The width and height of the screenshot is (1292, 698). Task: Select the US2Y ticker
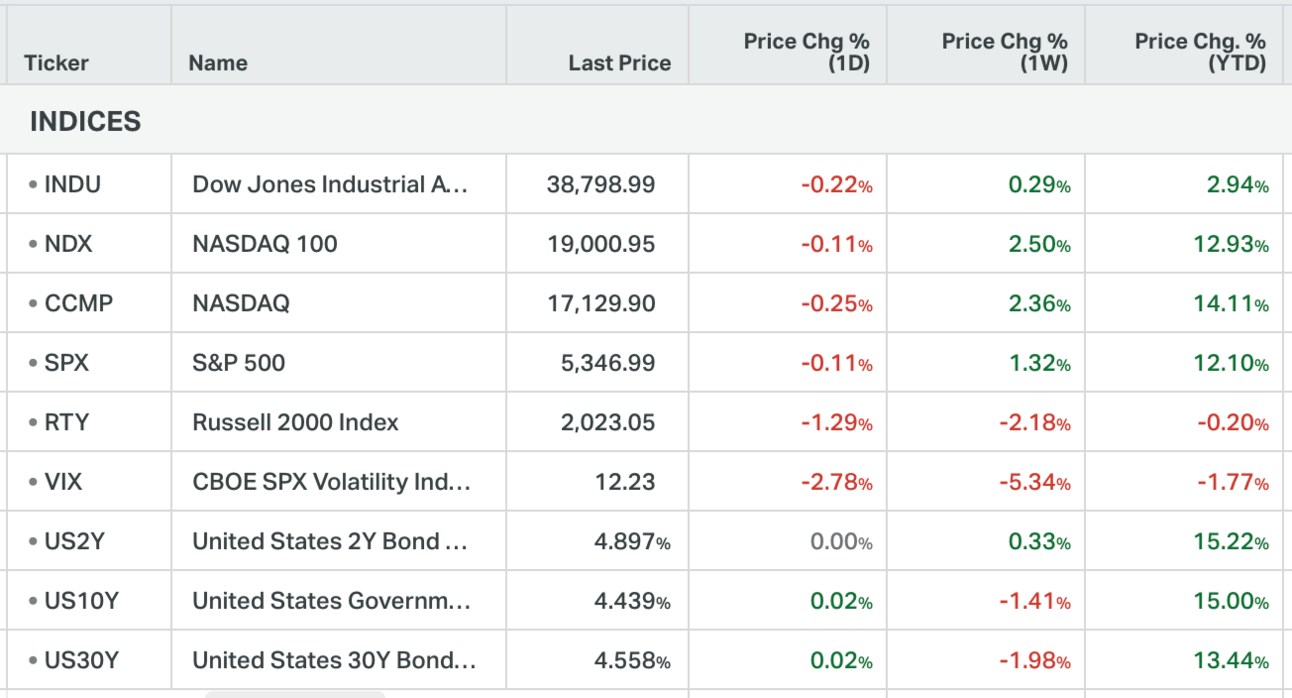[x=74, y=542]
